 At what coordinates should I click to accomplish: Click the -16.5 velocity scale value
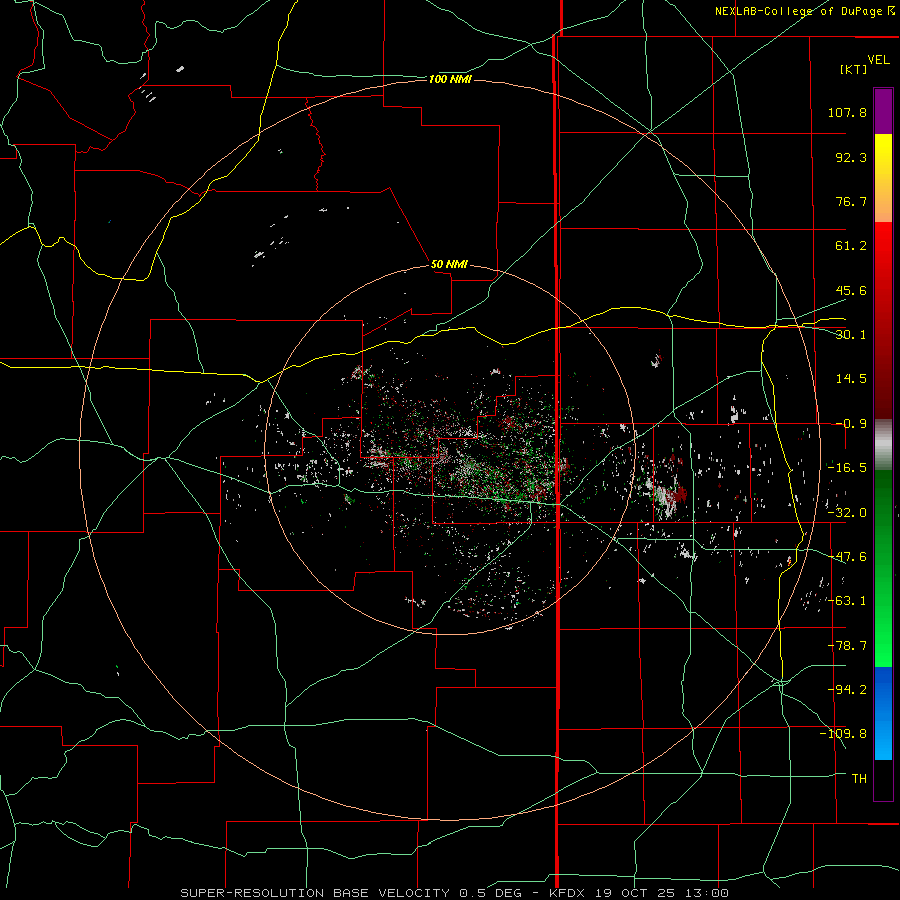tap(847, 468)
